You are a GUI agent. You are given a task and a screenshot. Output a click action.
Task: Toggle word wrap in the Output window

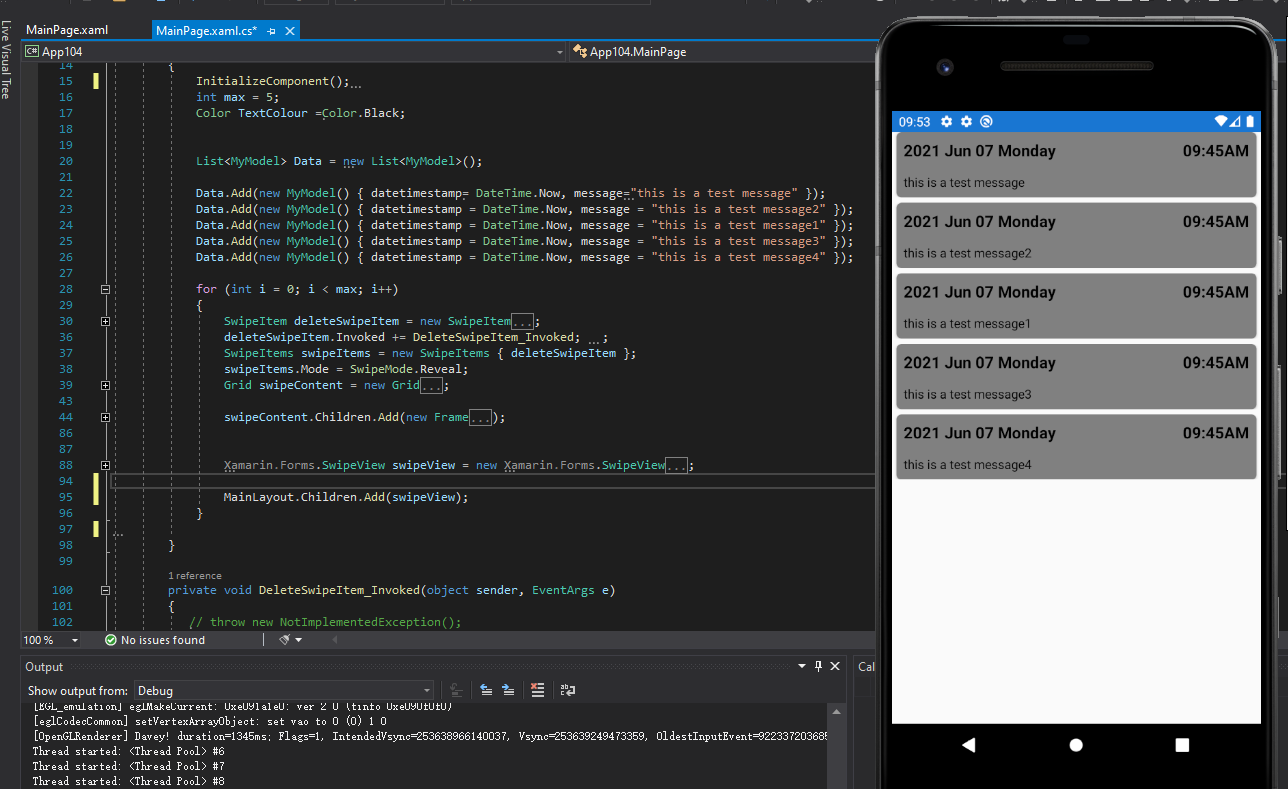point(568,690)
